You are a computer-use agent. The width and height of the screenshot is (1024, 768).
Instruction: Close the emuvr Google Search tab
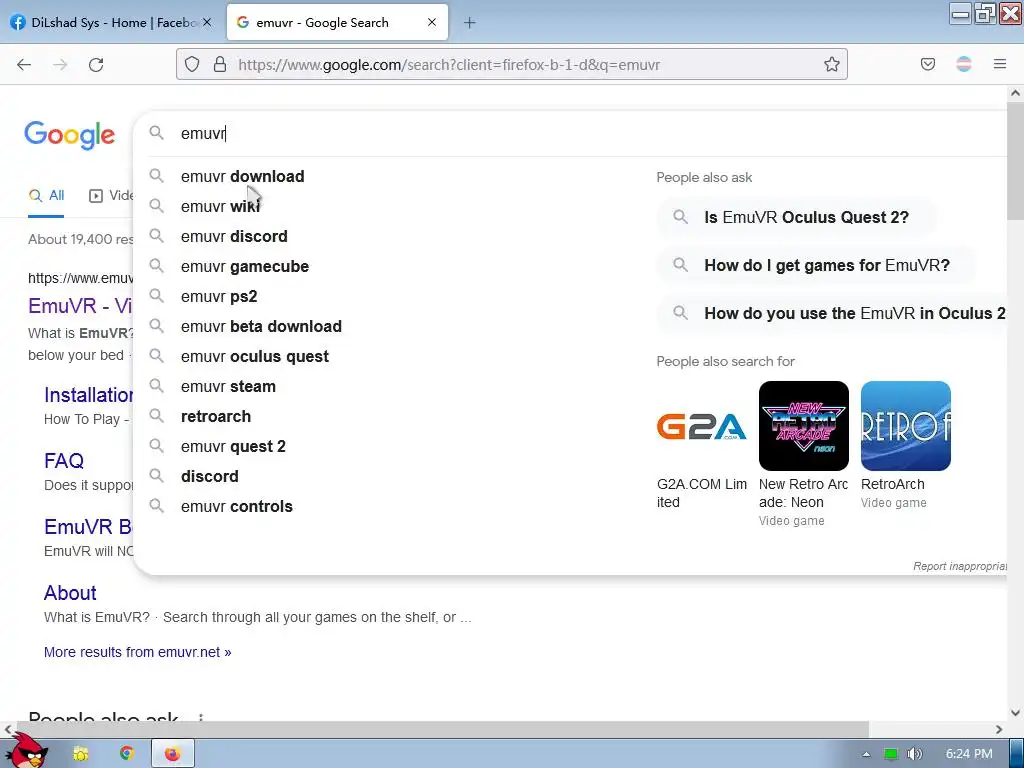[432, 22]
